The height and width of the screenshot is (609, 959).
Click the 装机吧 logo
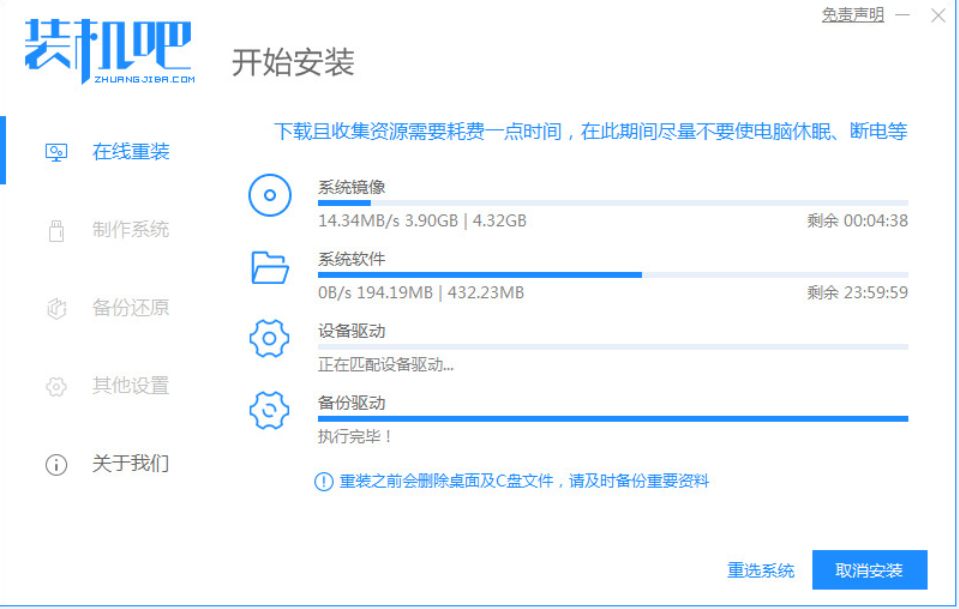click(108, 50)
